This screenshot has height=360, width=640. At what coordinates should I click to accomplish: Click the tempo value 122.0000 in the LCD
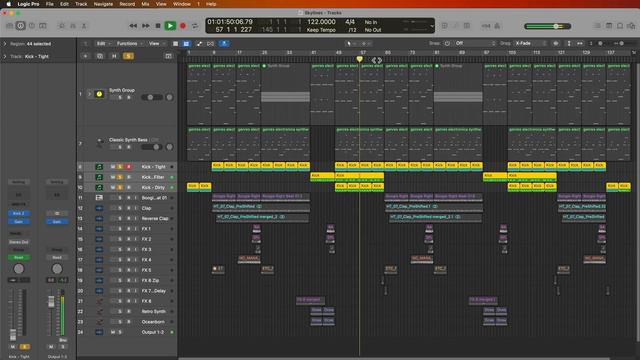(321, 22)
